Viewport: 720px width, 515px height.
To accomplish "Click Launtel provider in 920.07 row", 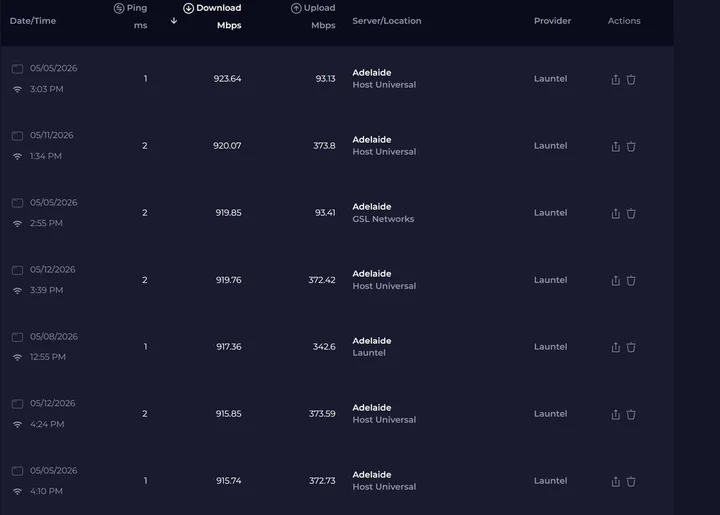I will 551,146.
